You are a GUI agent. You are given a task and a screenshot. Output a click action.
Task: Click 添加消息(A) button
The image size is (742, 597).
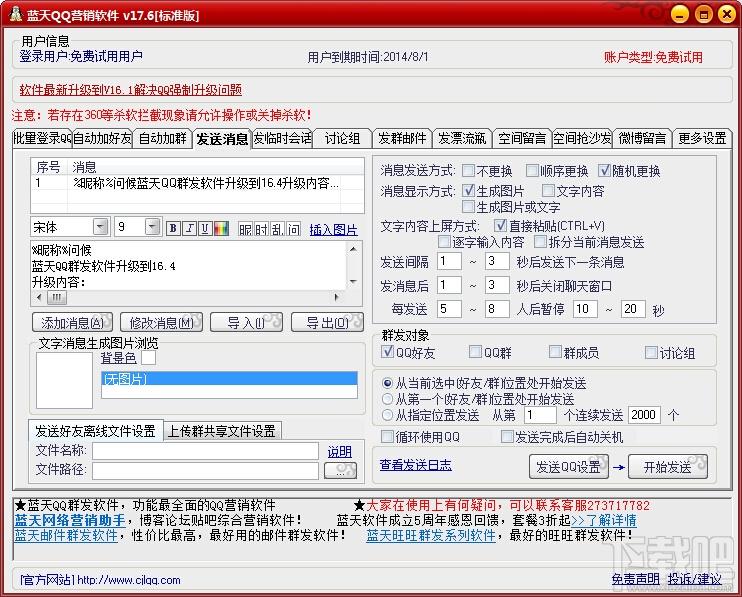click(x=72, y=323)
